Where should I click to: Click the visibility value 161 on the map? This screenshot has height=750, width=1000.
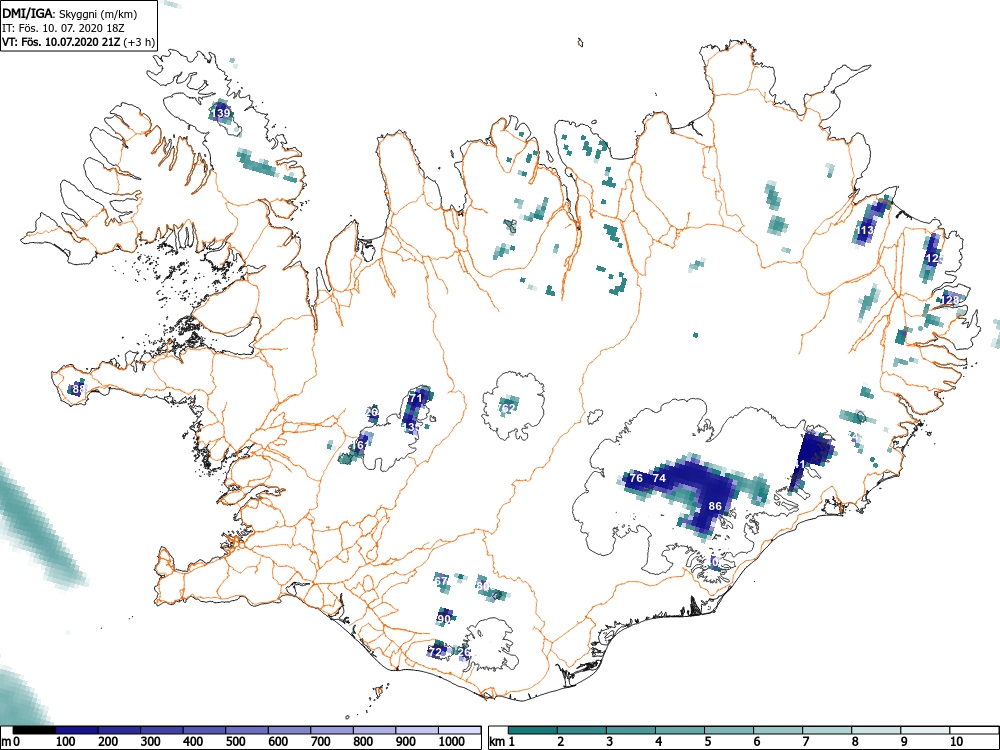(360, 445)
